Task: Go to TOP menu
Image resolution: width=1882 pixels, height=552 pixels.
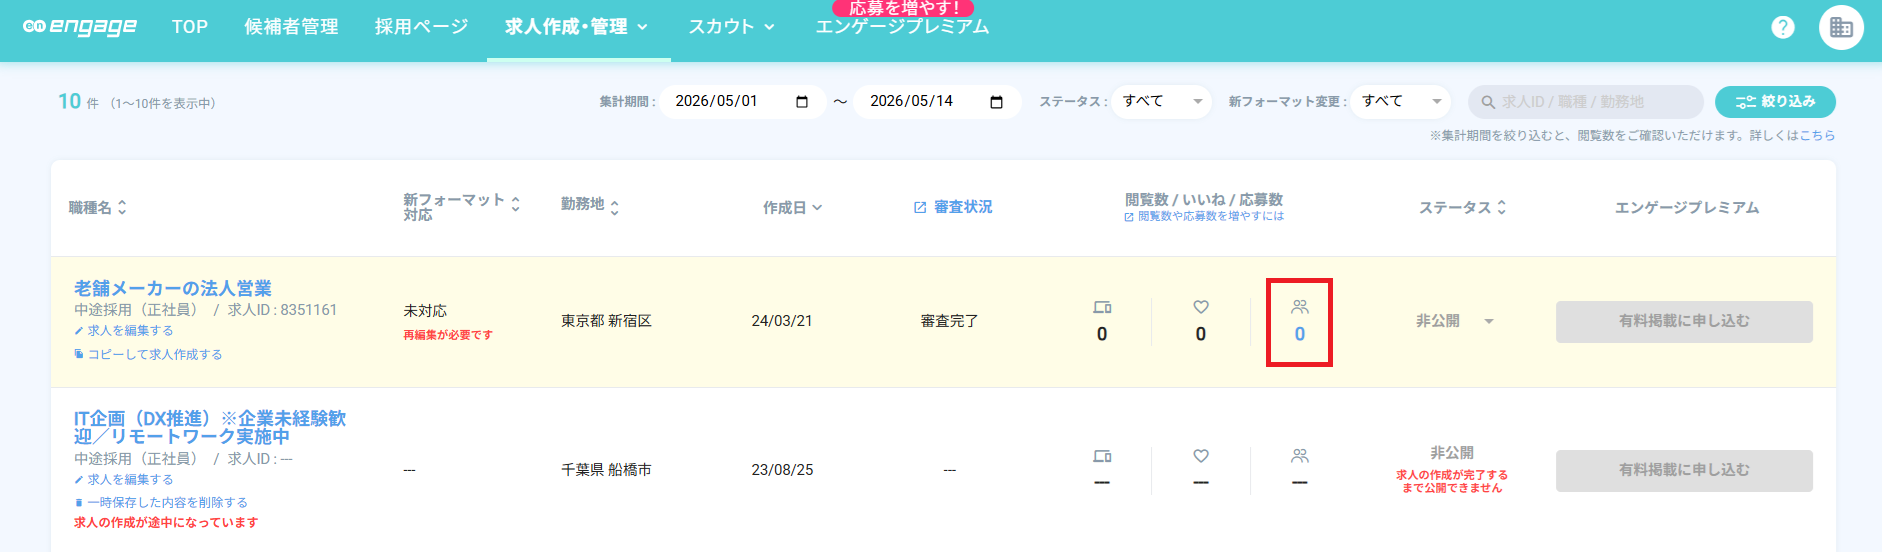Action: (190, 27)
